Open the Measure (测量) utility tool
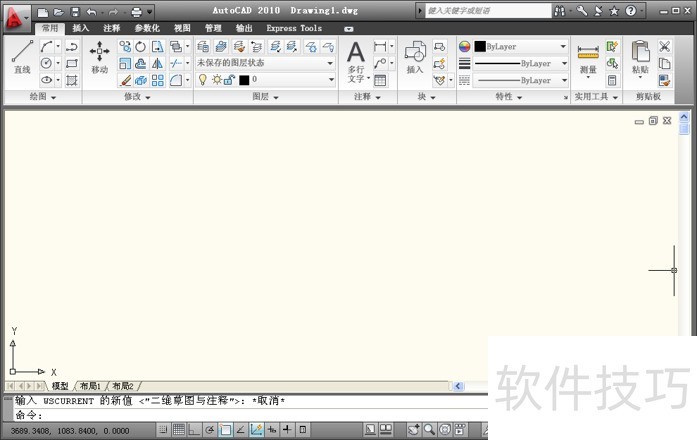The image size is (697, 440). pyautogui.click(x=588, y=58)
